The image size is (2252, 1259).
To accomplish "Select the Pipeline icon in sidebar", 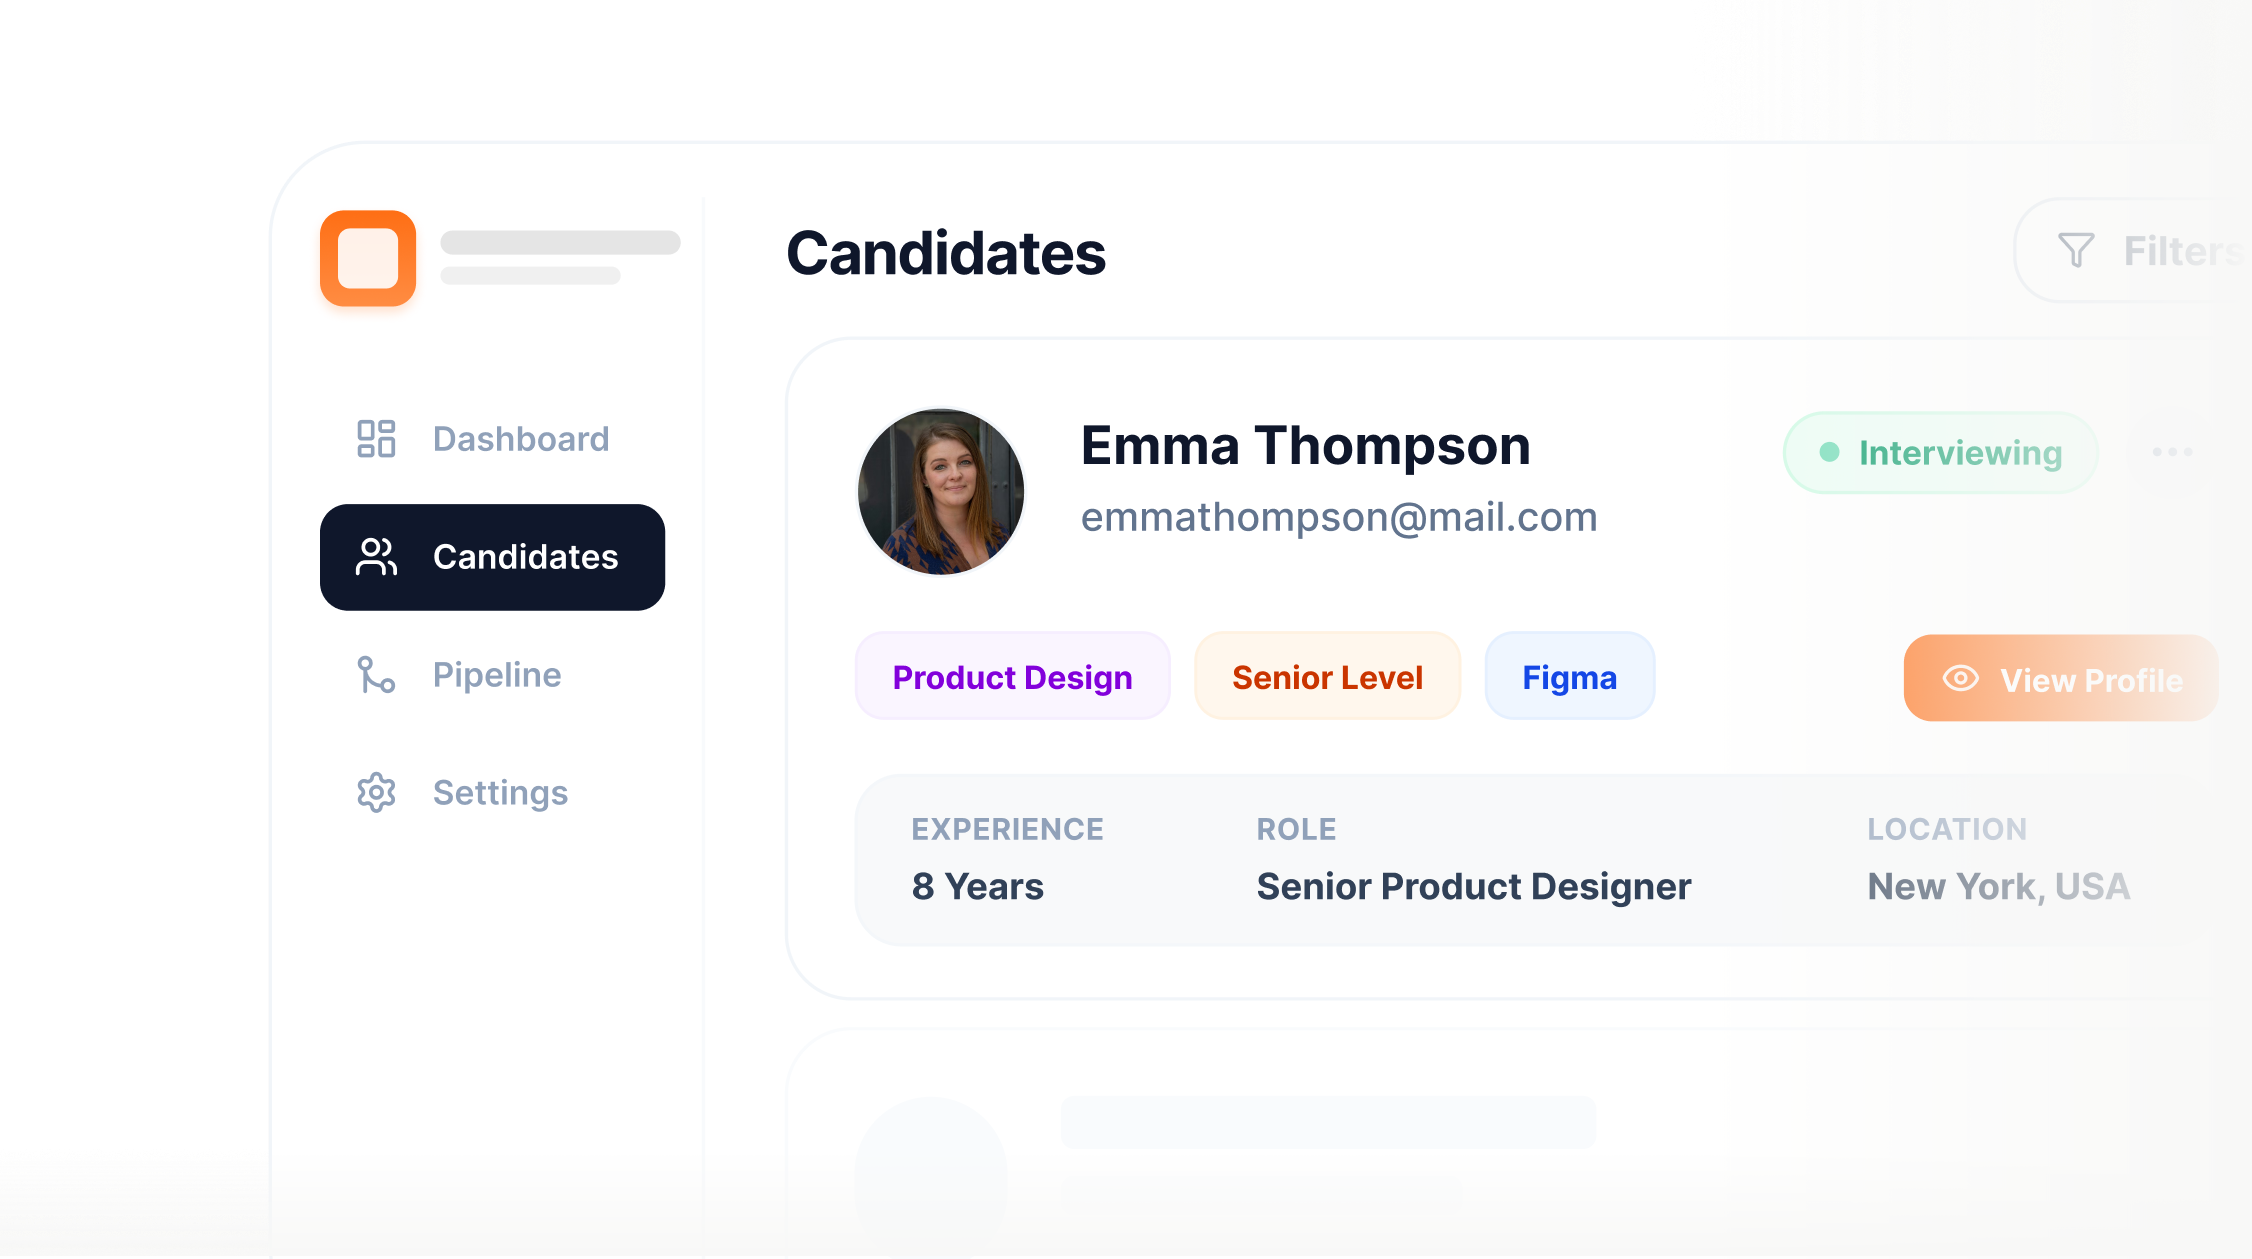I will [x=375, y=675].
